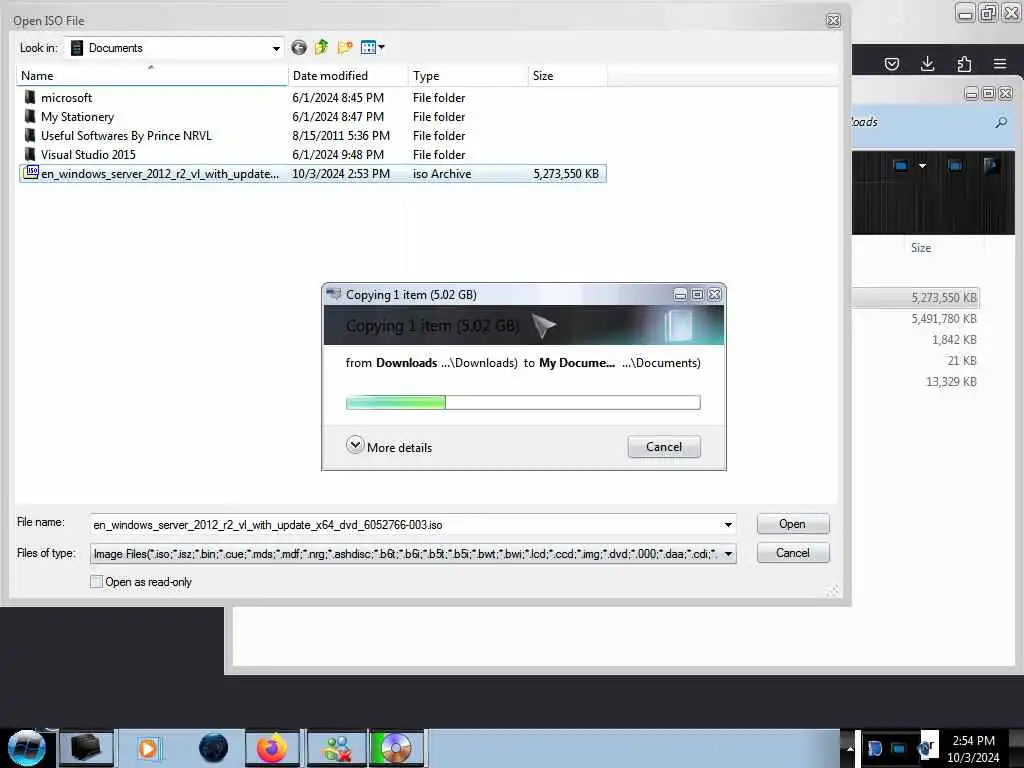Click the network tray icon
Image resolution: width=1024 pixels, height=768 pixels.
tap(899, 748)
